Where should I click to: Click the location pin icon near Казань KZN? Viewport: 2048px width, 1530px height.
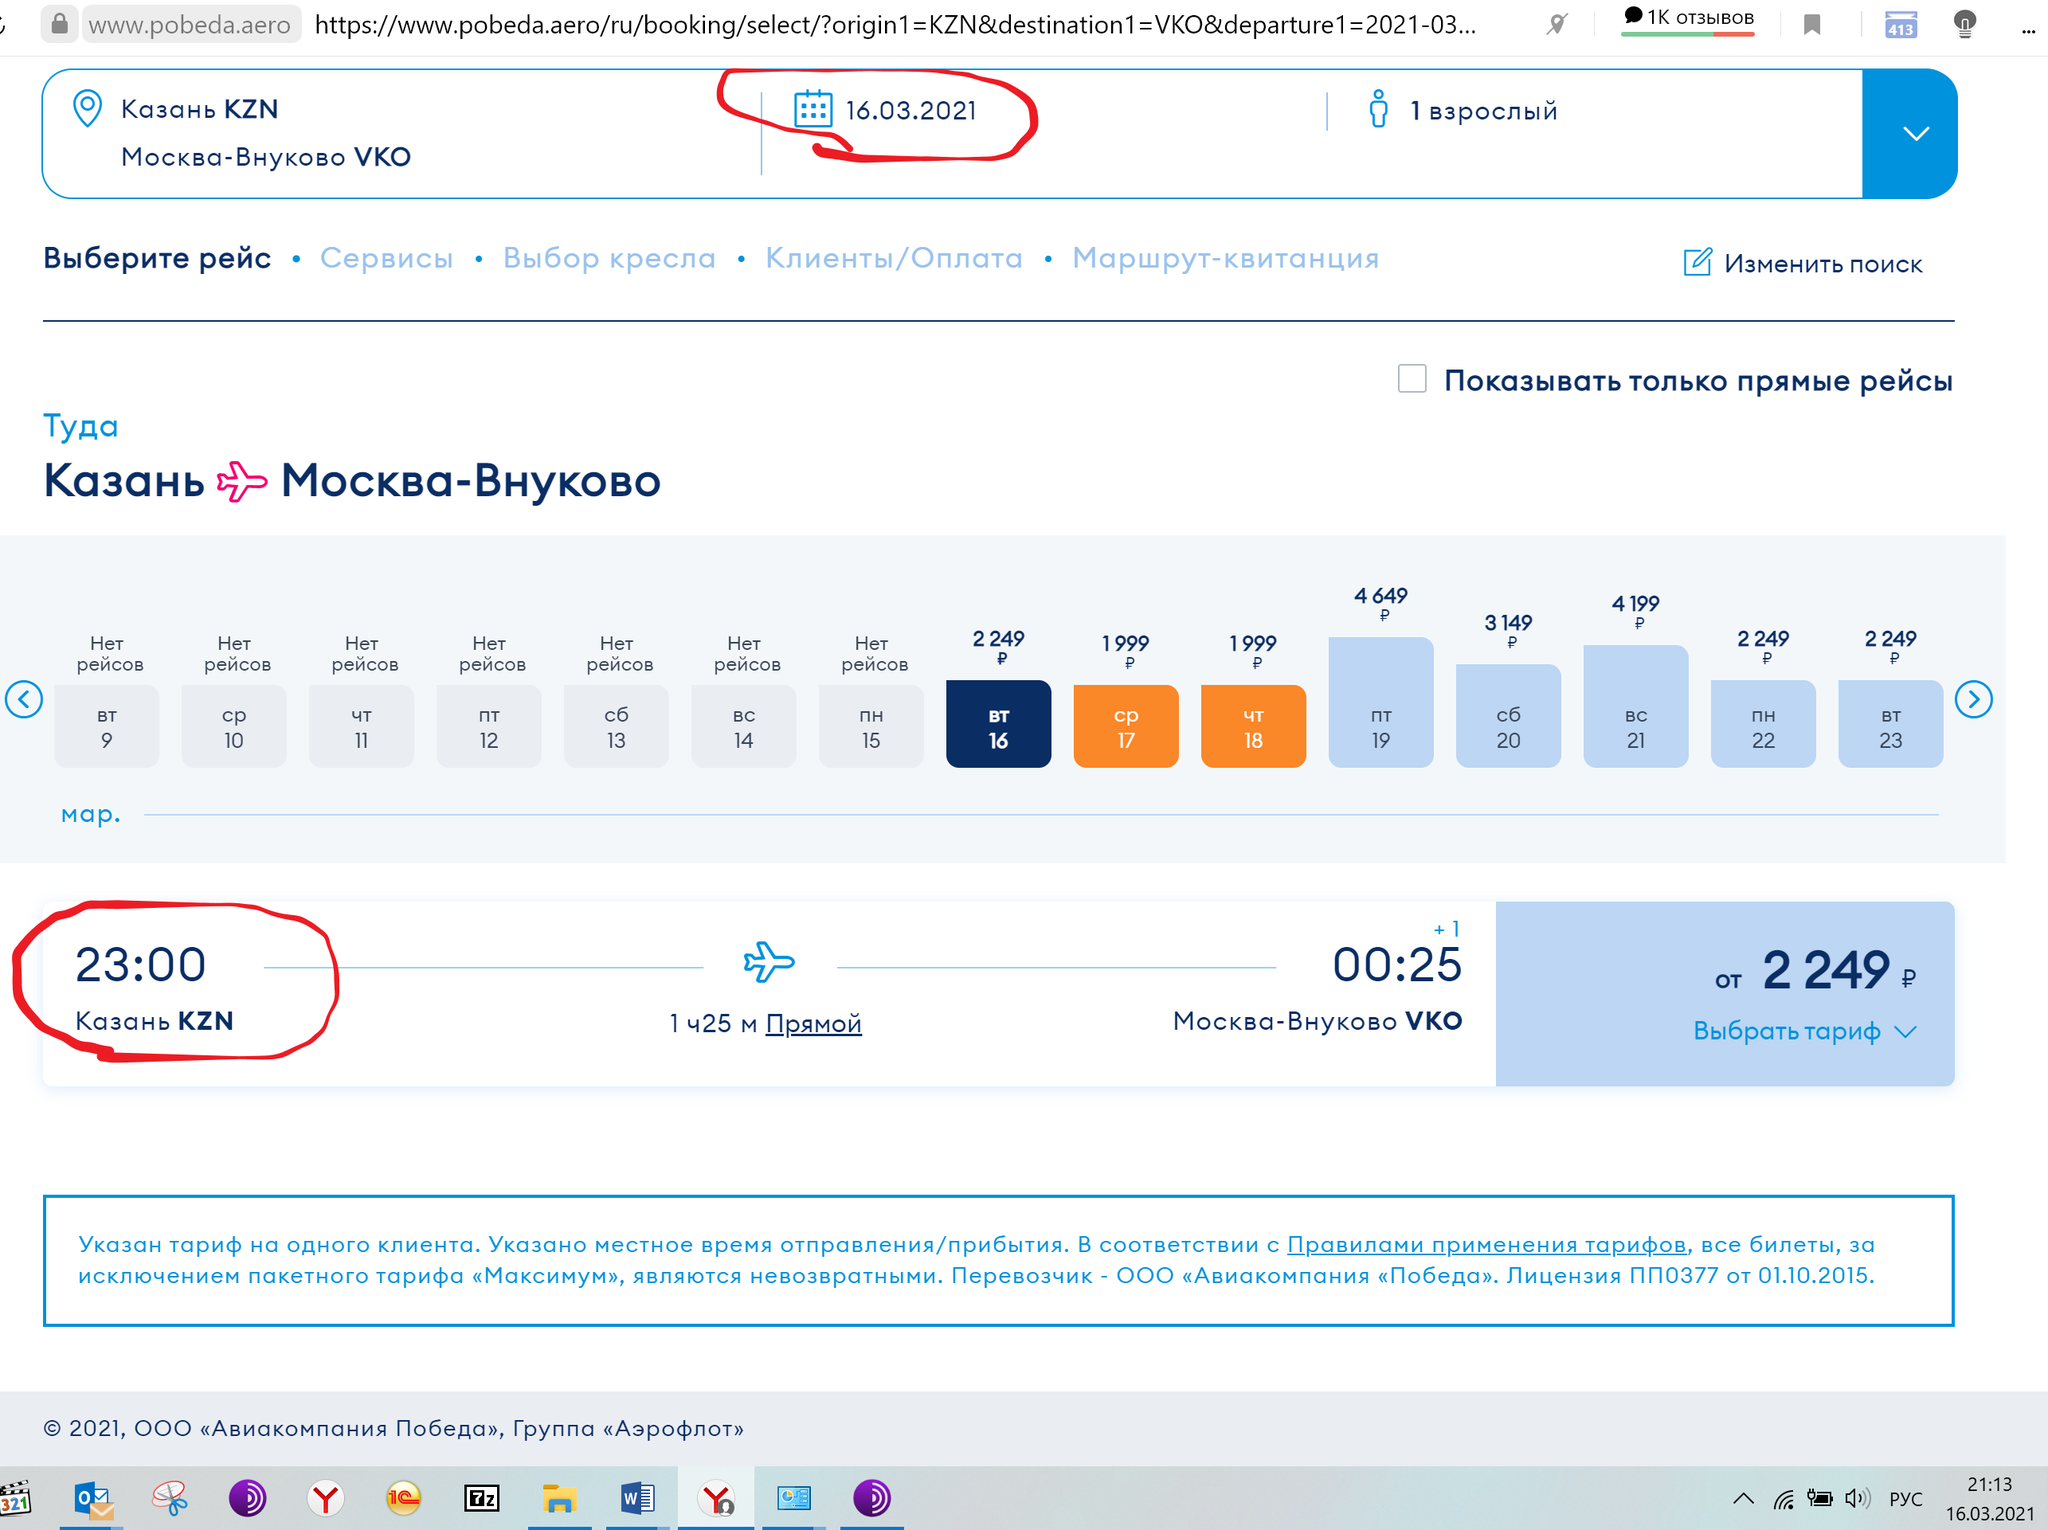[87, 109]
